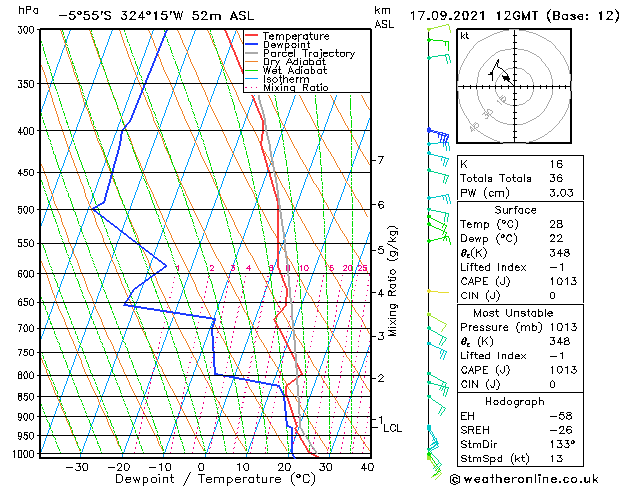
Task: Click the PW (cm) value 3.03
Action: coord(562,193)
